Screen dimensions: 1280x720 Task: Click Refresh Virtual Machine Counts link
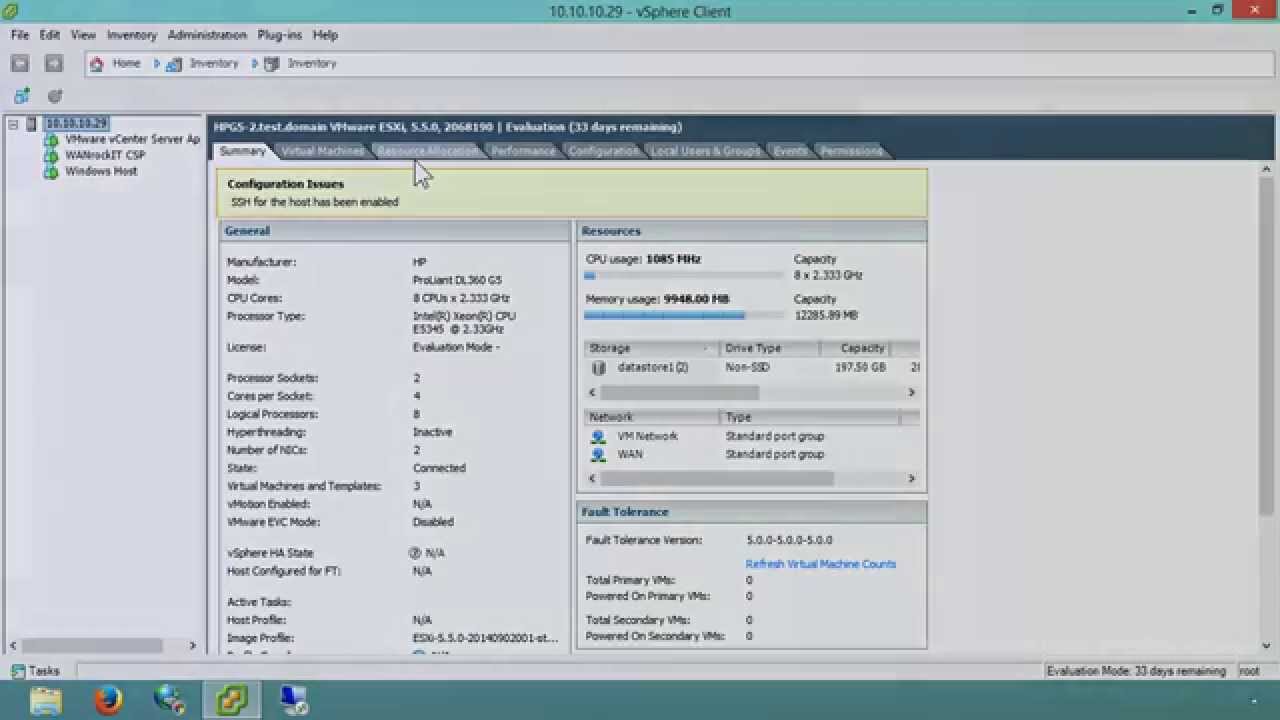(x=821, y=564)
